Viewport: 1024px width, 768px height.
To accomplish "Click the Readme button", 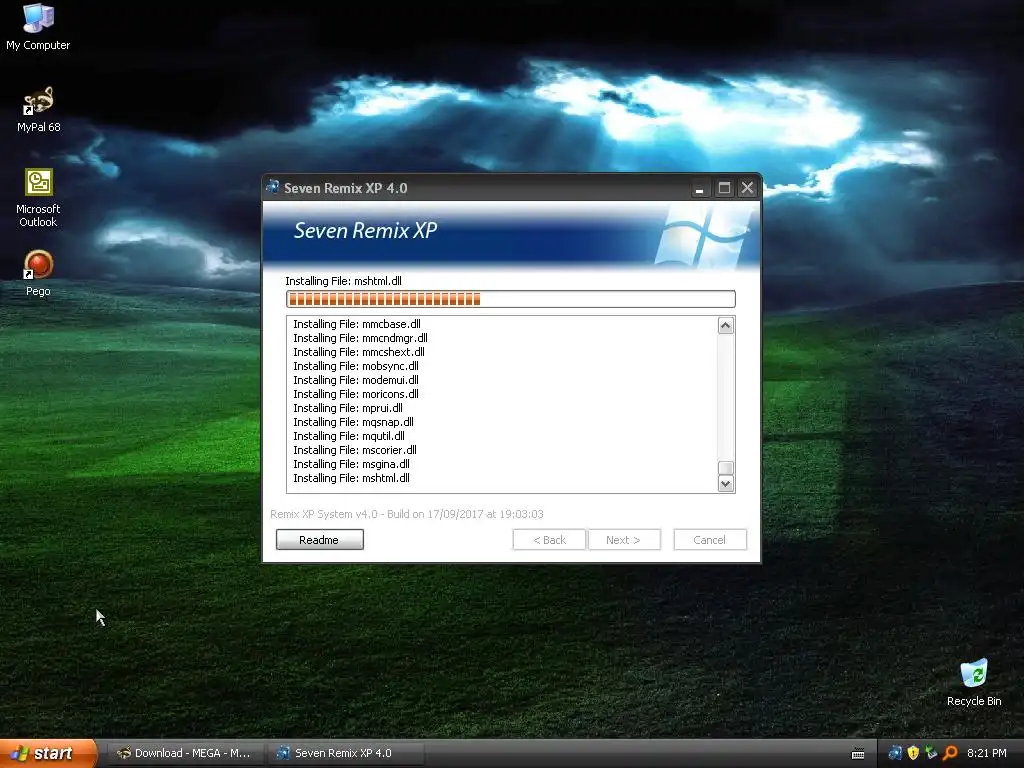I will 319,539.
